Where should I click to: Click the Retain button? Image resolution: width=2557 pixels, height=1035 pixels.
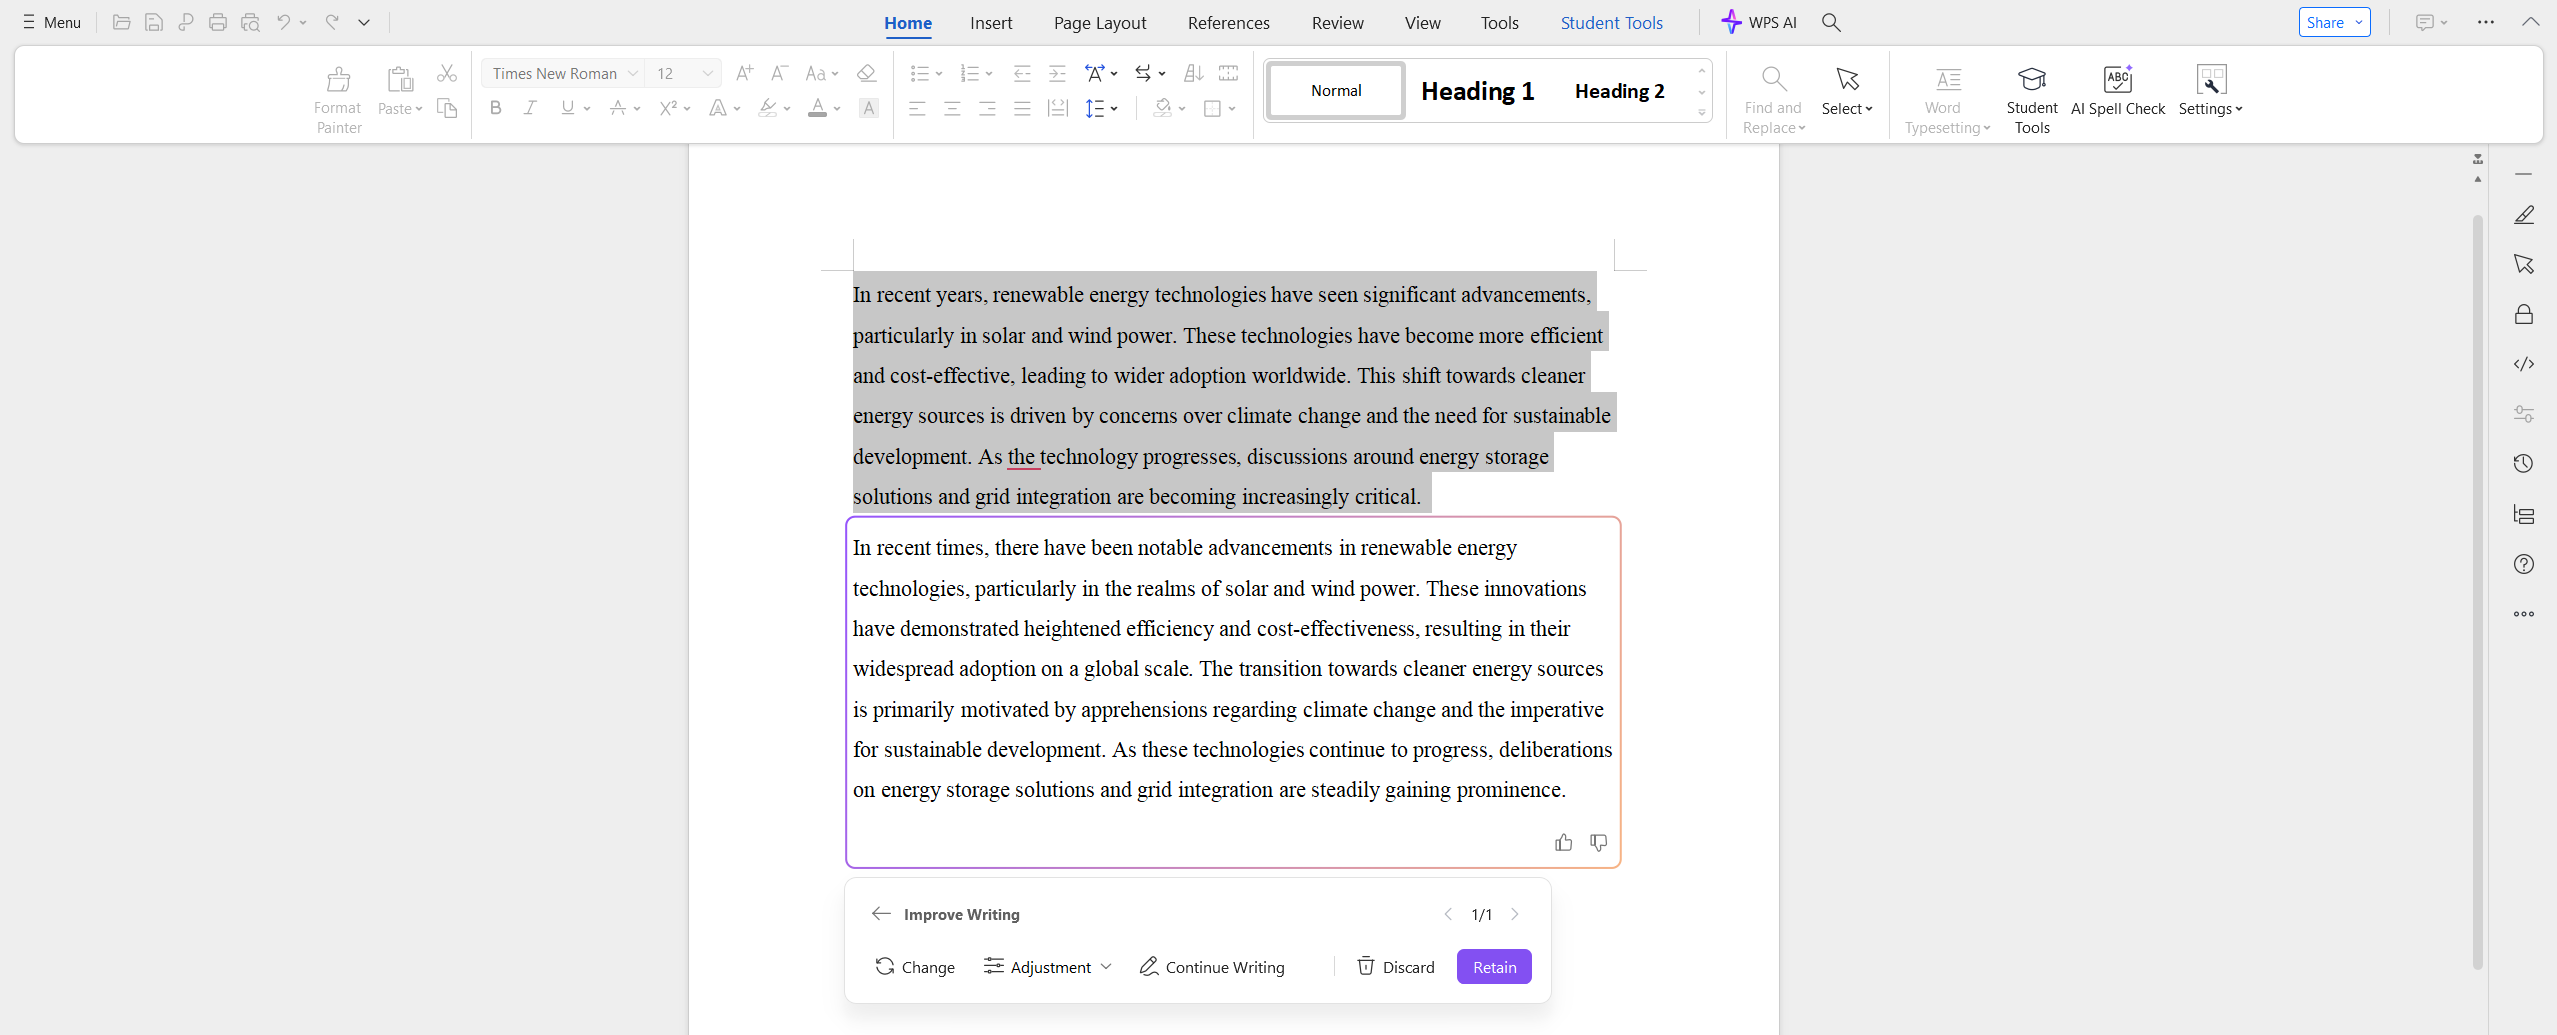(1494, 967)
